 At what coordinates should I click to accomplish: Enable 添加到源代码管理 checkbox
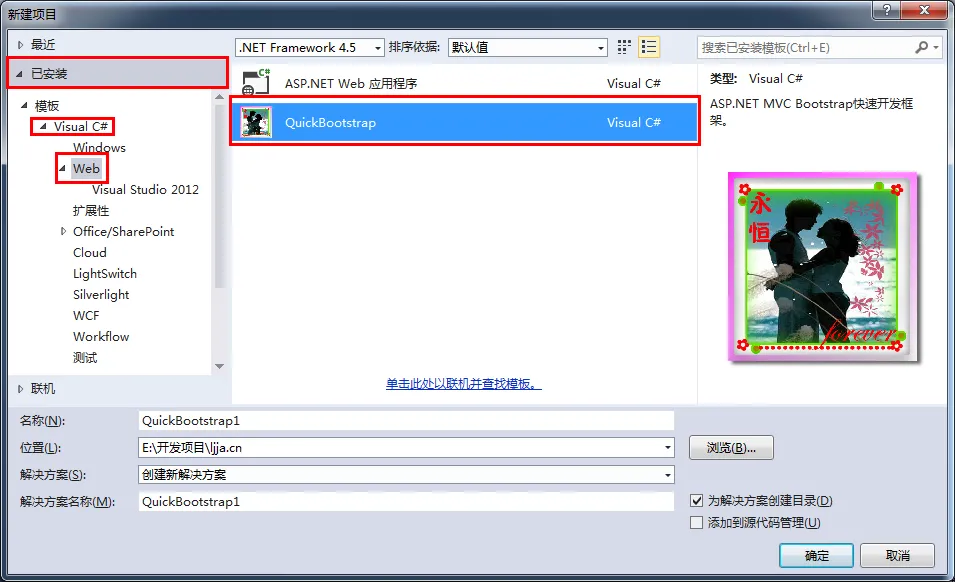tap(697, 522)
